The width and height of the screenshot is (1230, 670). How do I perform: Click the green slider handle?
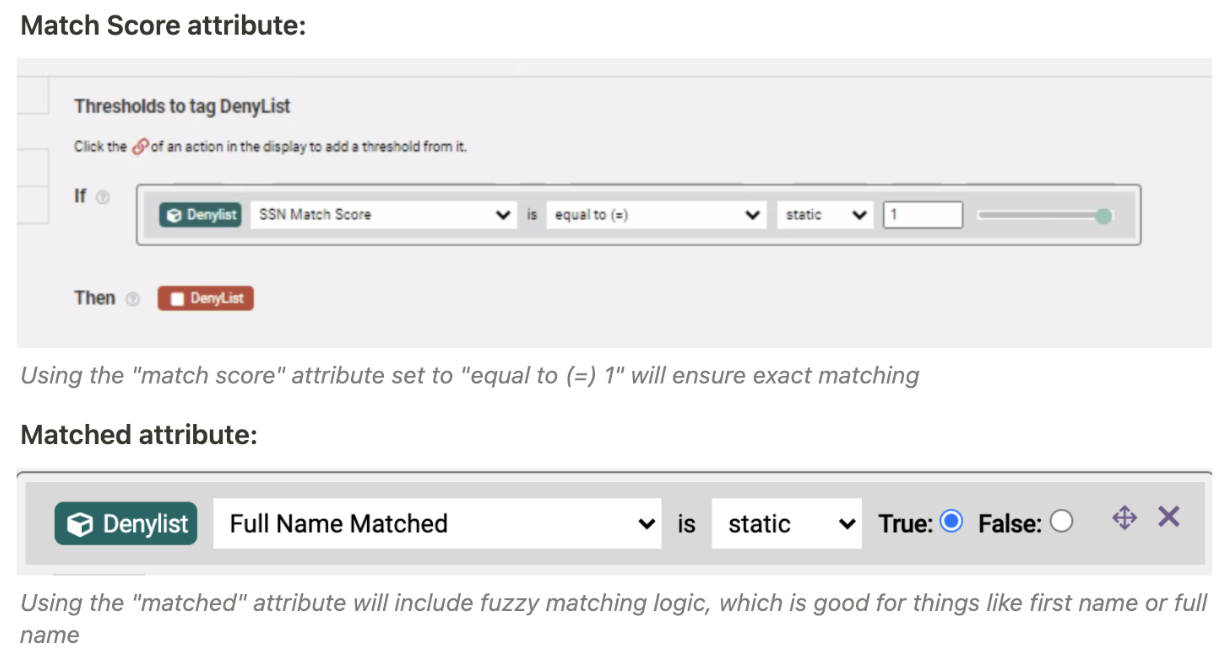[x=1104, y=216]
